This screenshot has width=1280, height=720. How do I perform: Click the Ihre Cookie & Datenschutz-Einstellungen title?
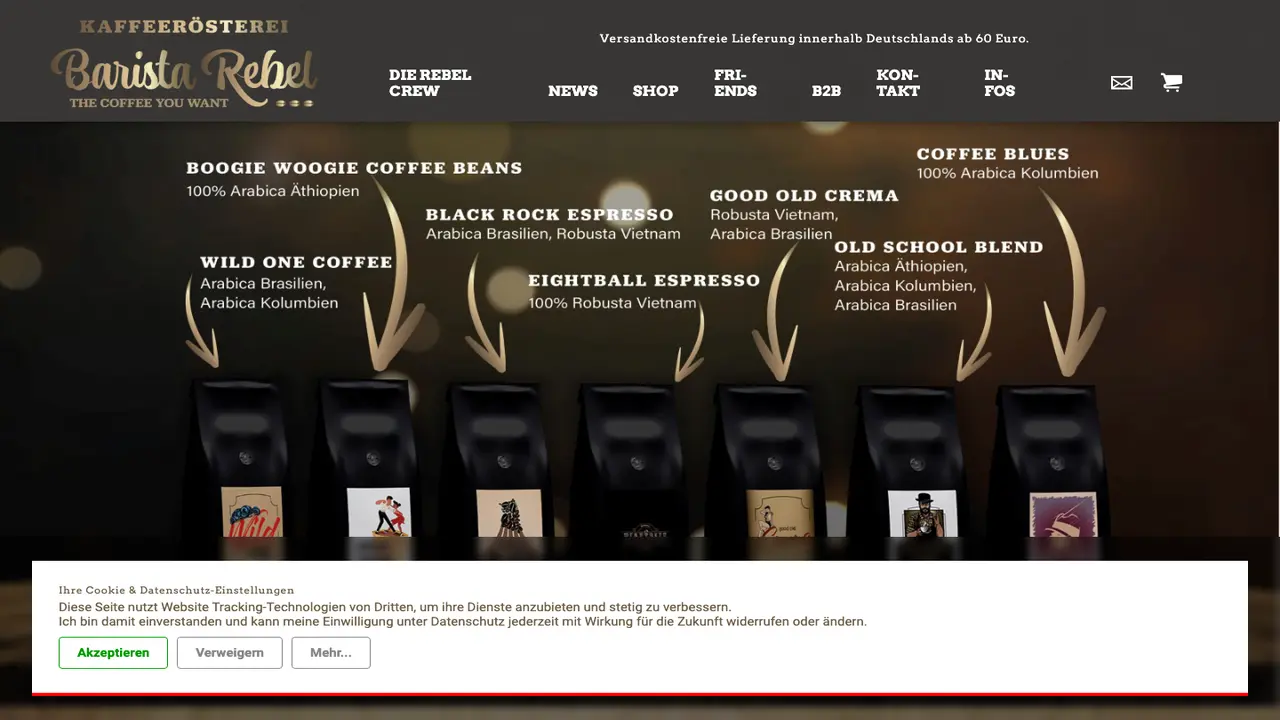(177, 590)
